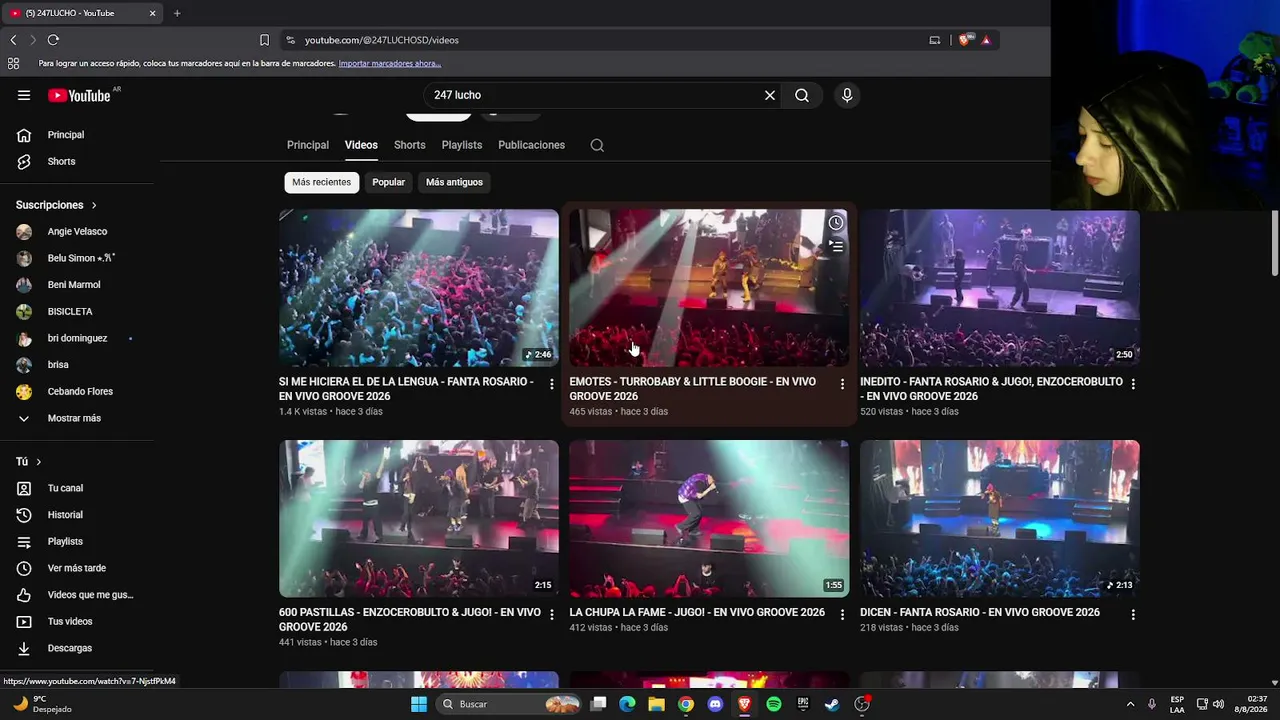Screen dimensions: 1280x720
Task: Open options menu for INEDITO video
Action: 1133,384
